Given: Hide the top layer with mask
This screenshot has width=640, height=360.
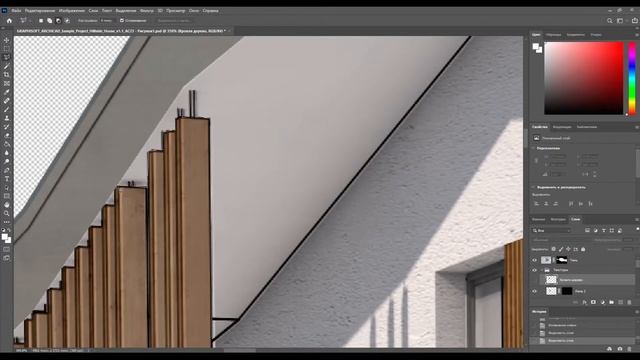Looking at the screenshot, I should point(535,260).
